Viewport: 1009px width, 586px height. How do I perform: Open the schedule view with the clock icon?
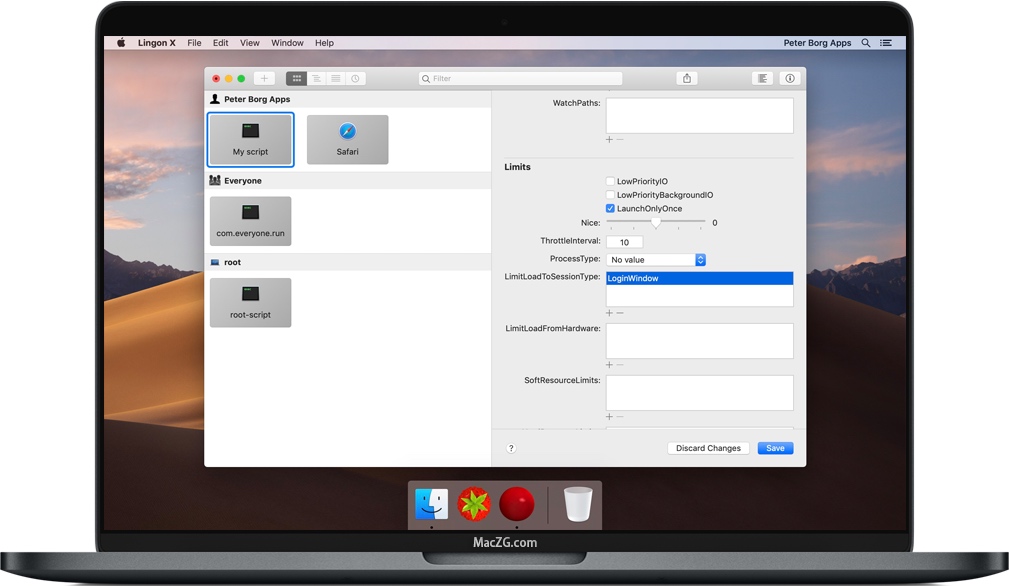coord(356,77)
